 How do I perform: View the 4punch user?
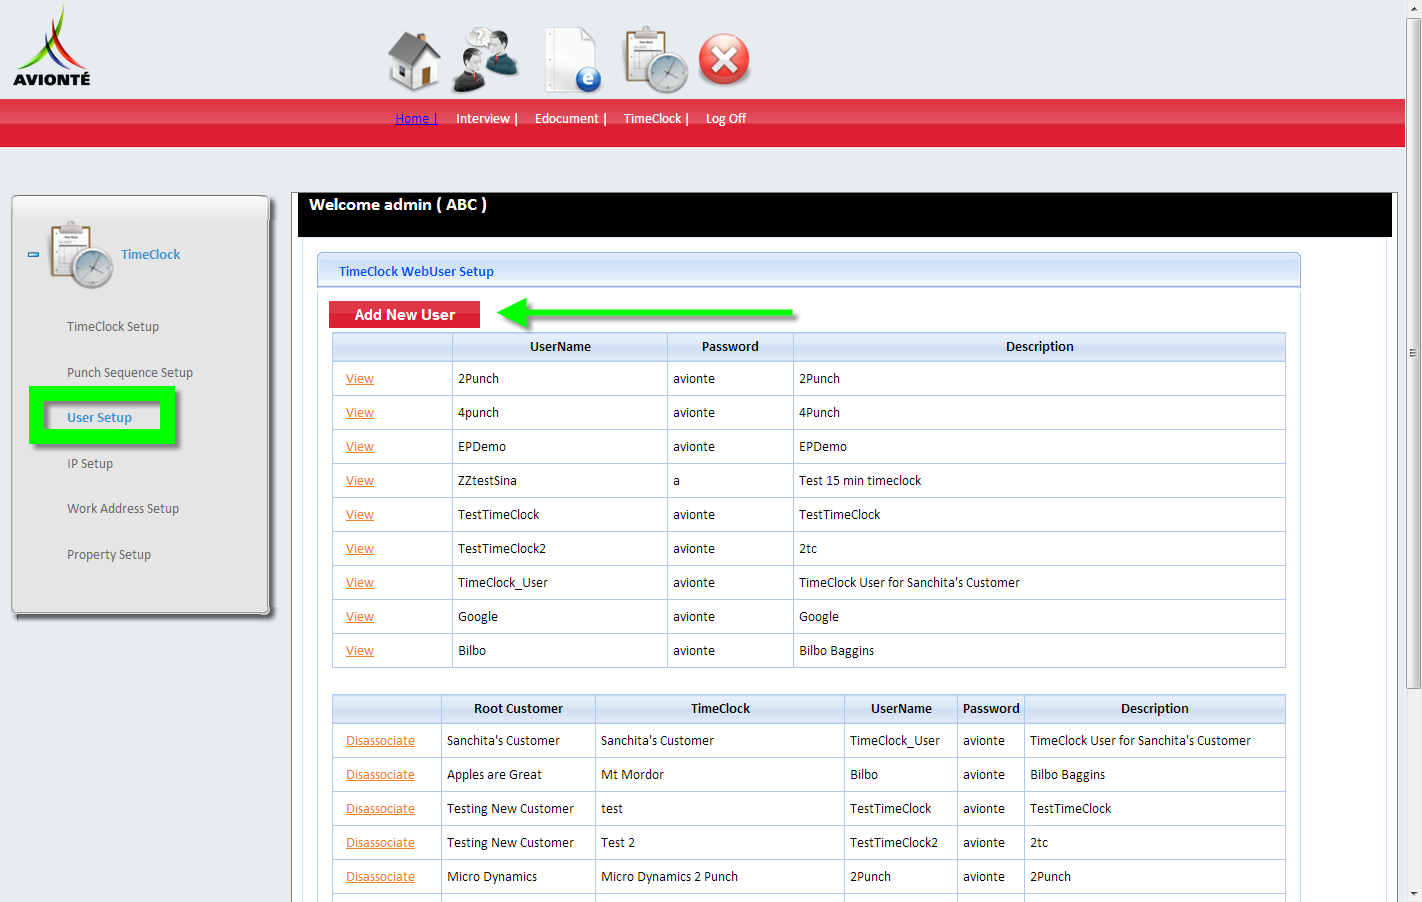coord(360,413)
